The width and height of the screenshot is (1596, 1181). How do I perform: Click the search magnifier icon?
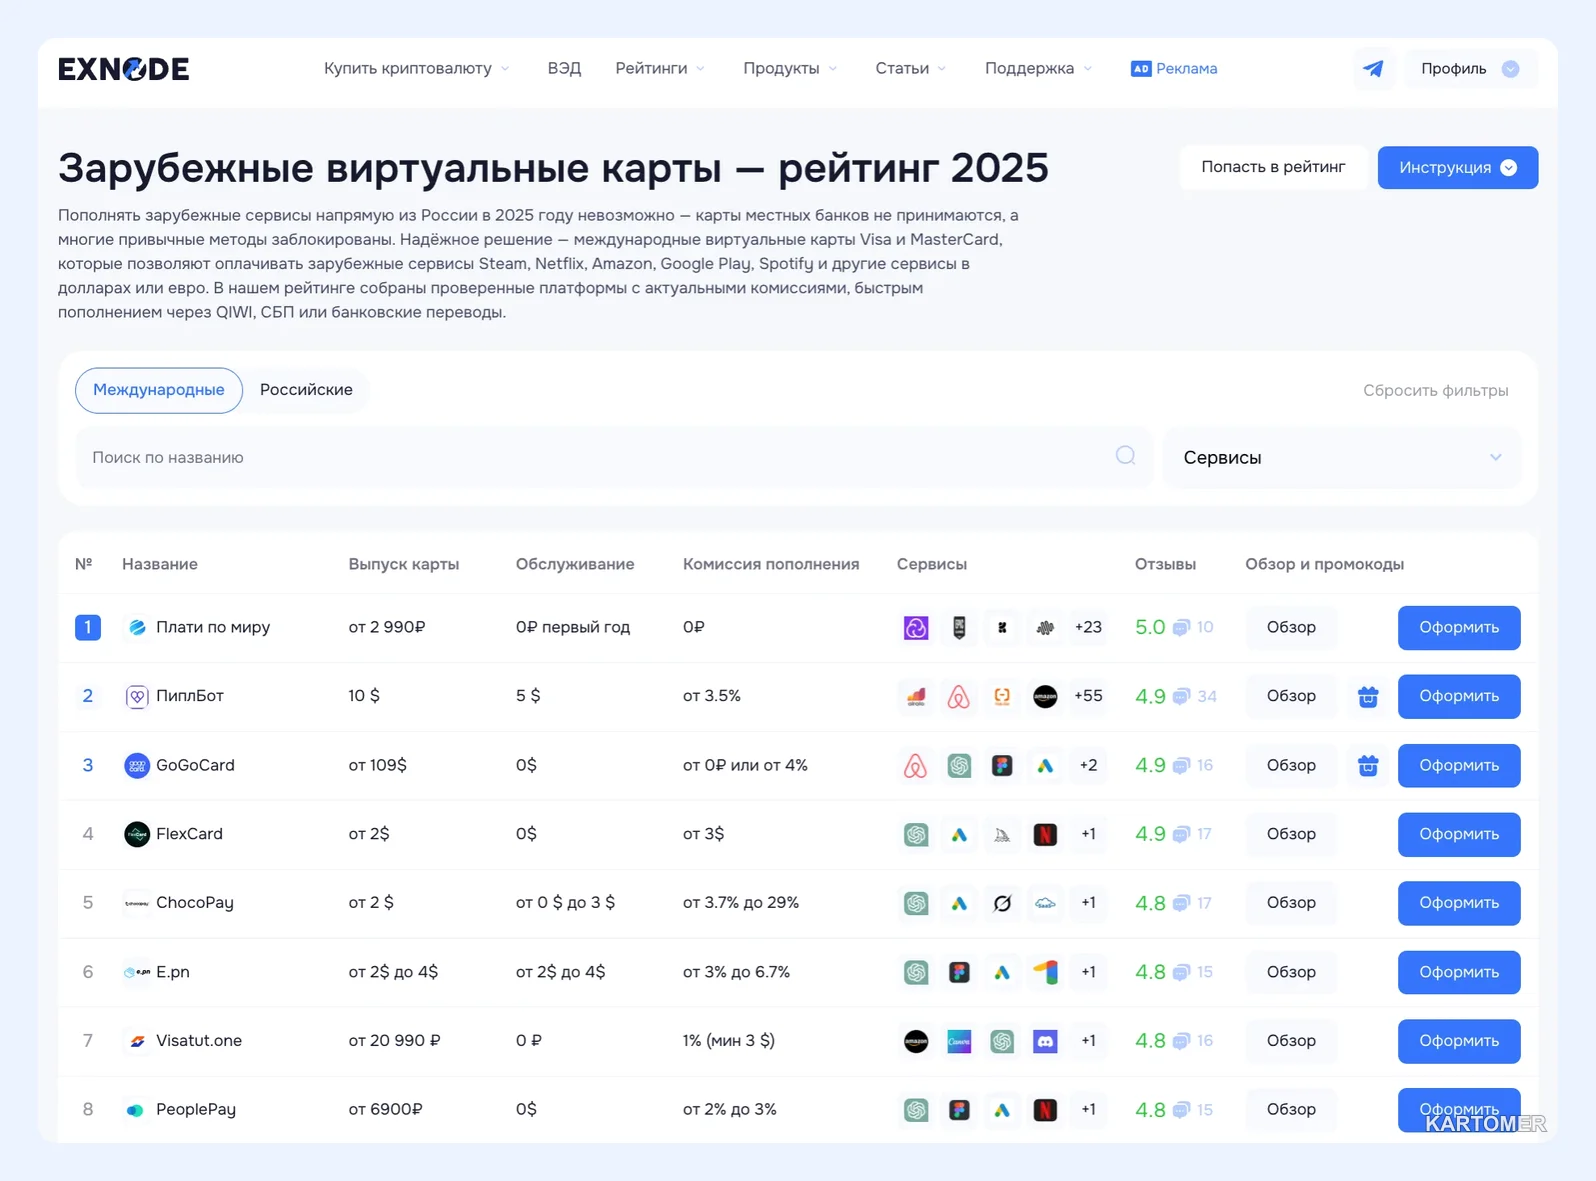coord(1125,456)
